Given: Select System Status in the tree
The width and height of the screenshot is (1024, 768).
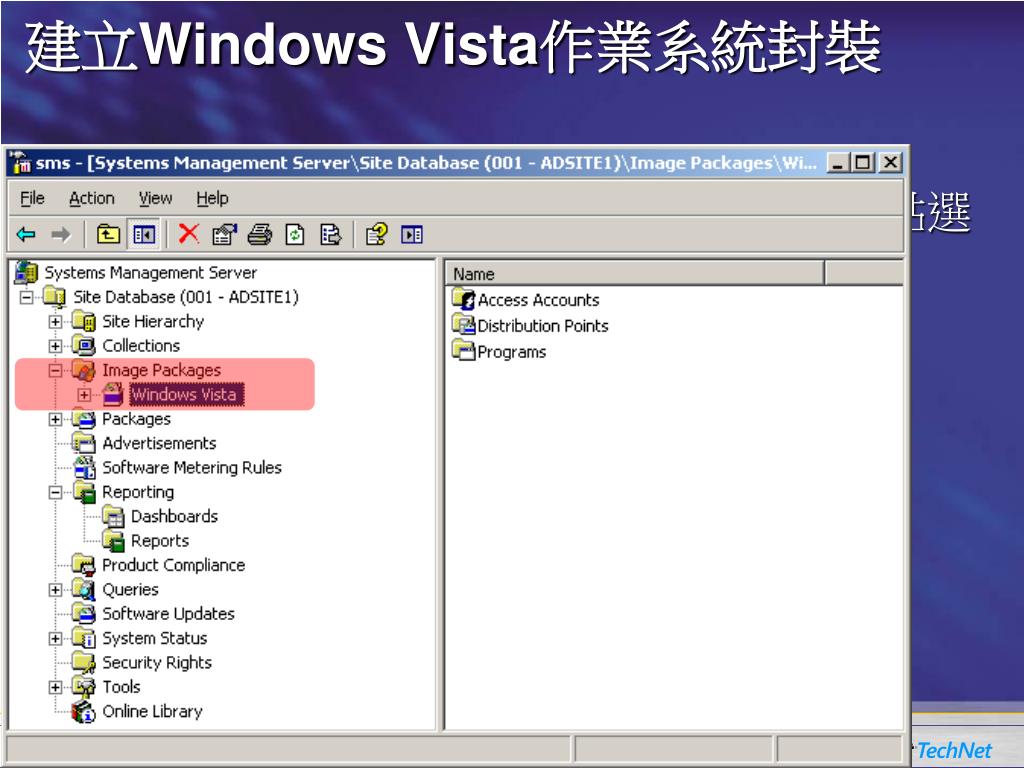Looking at the screenshot, I should (x=154, y=638).
